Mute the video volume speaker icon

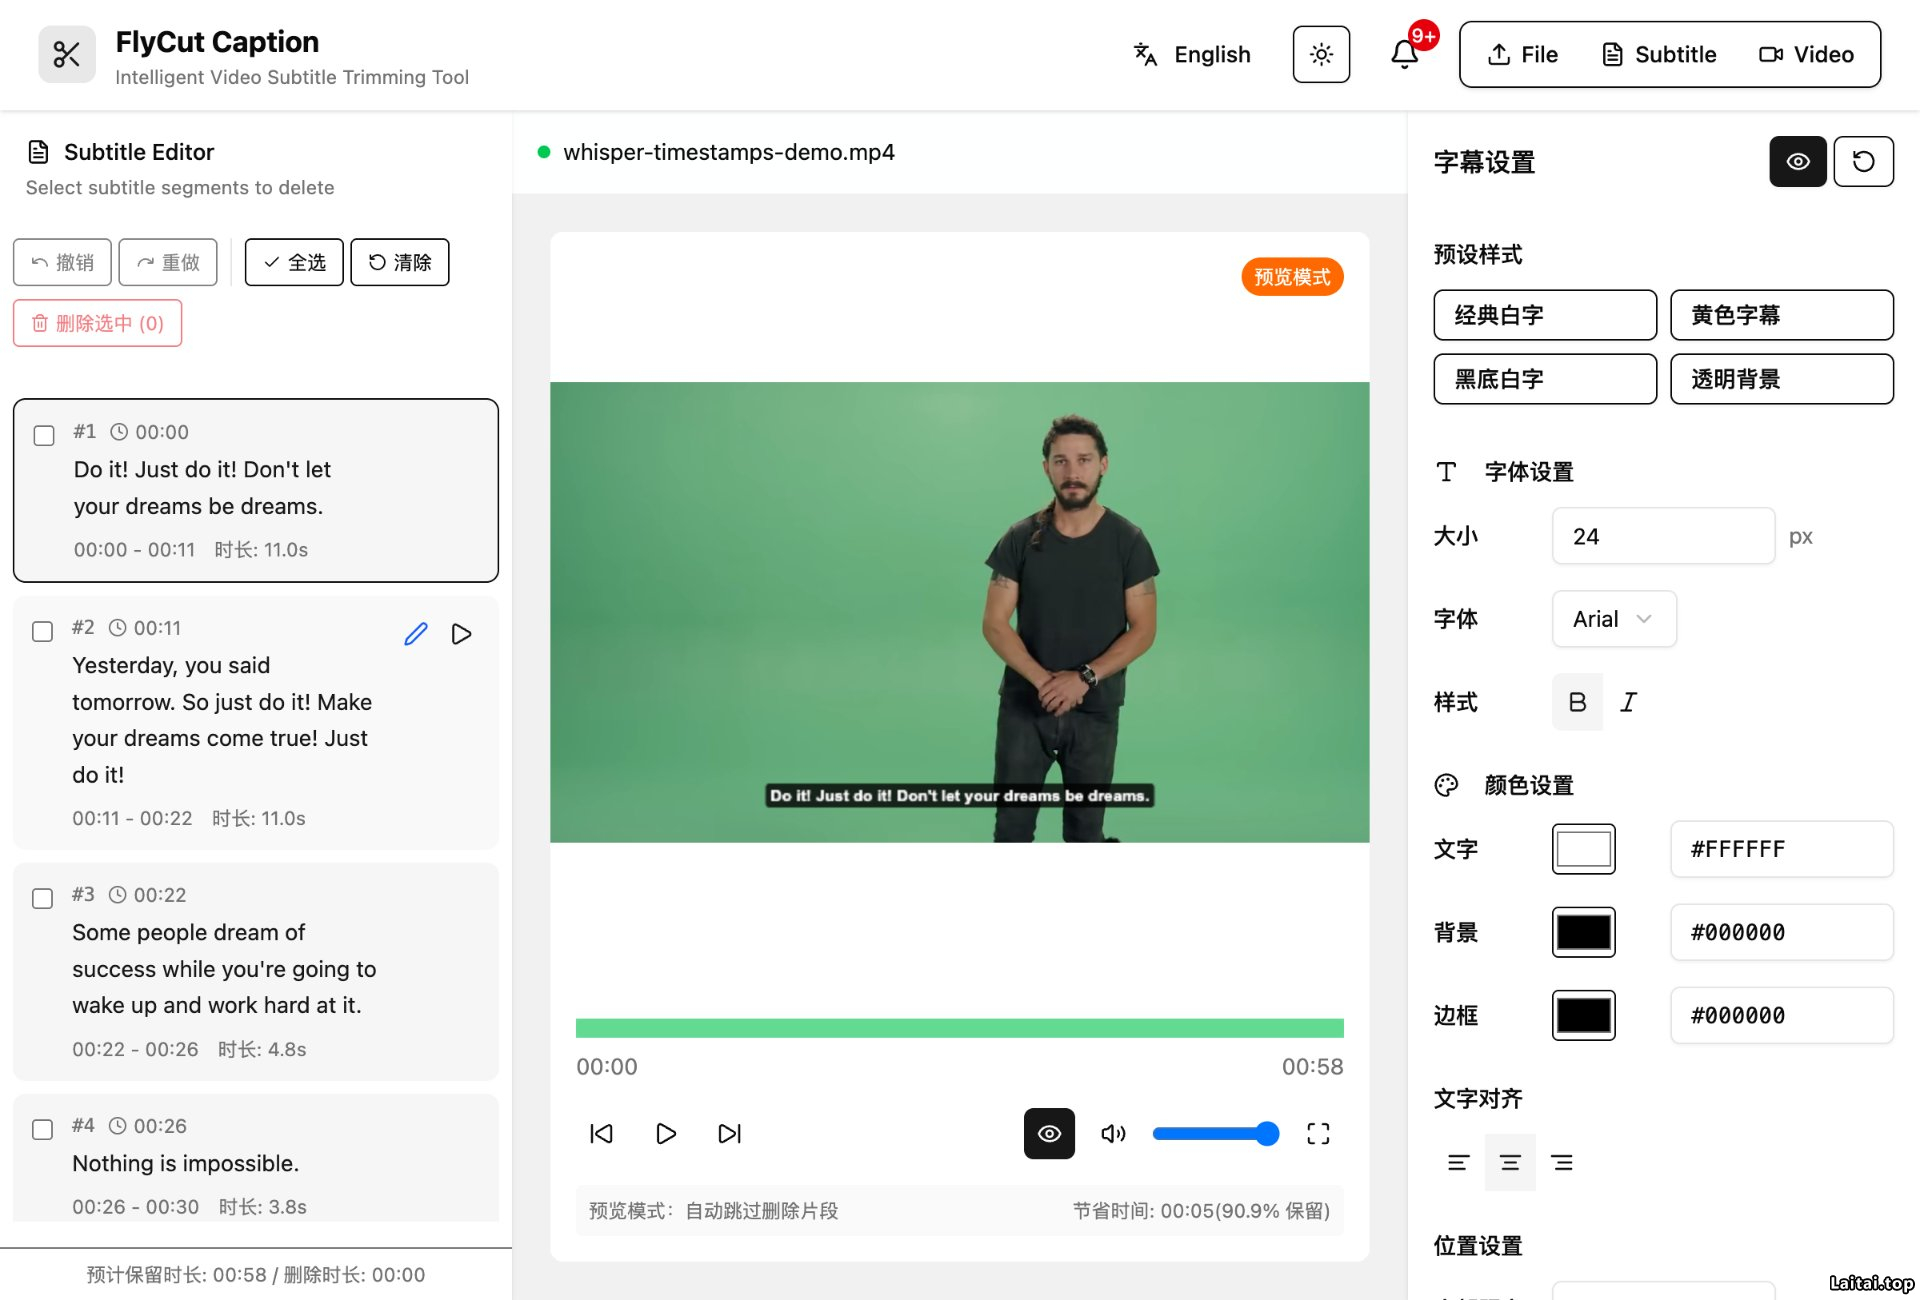(x=1113, y=1133)
